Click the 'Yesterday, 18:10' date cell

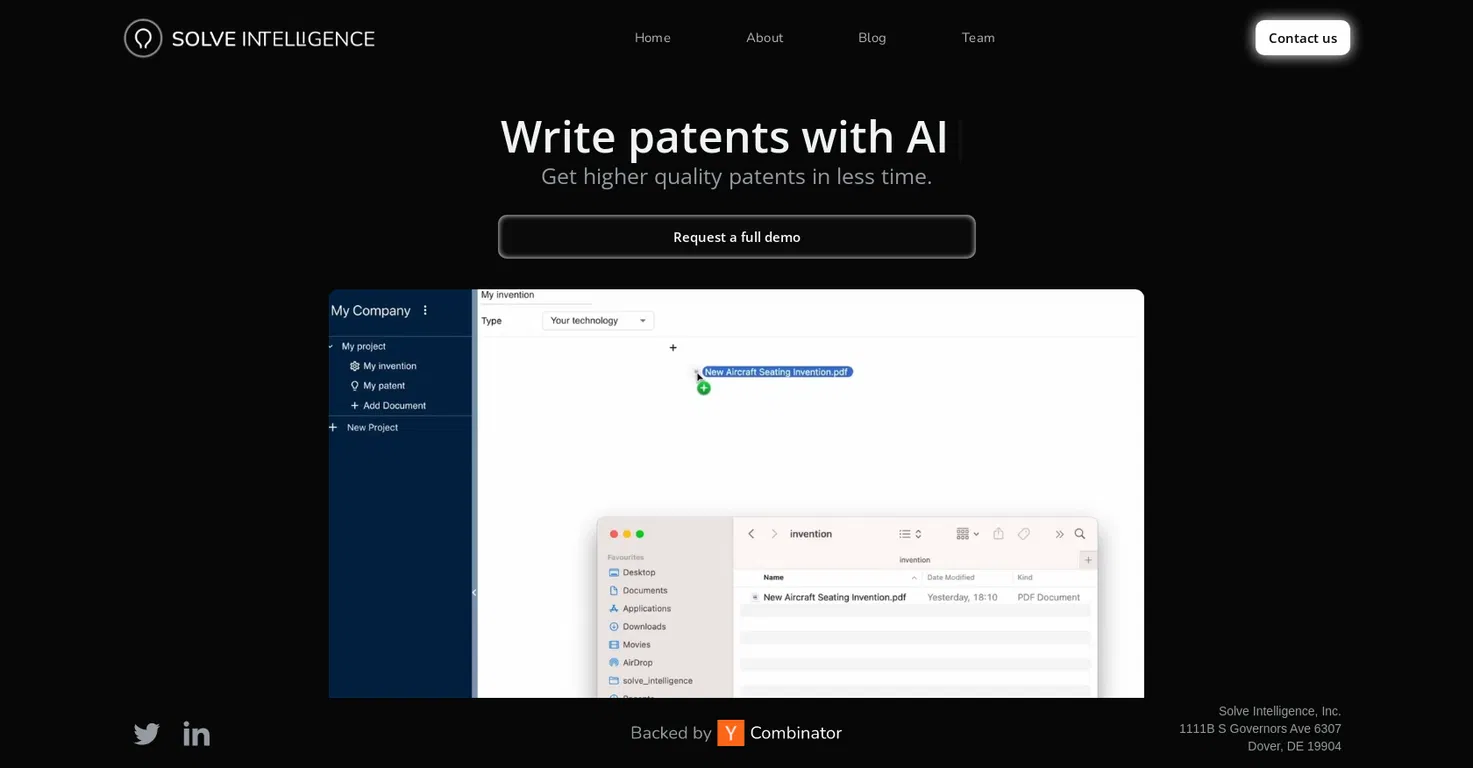[x=962, y=597]
